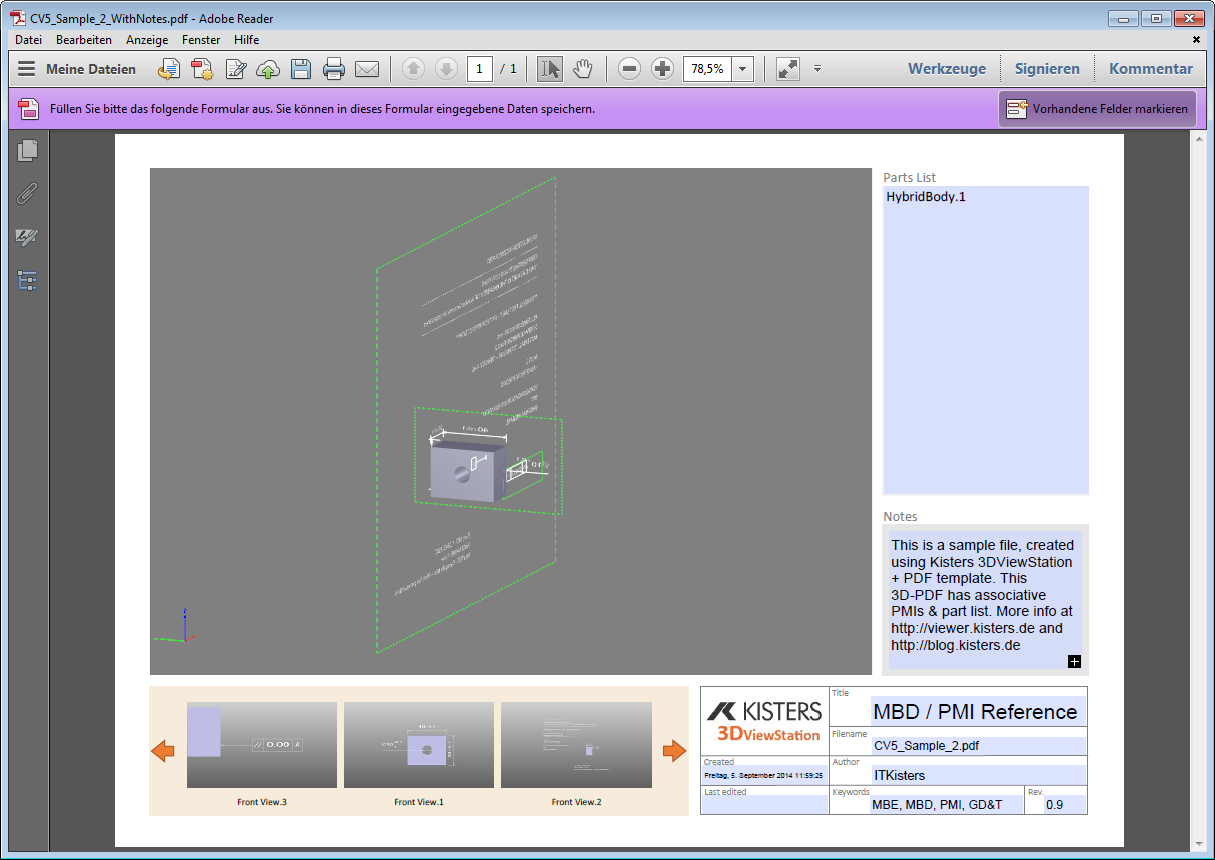Click Title field MBD / PMI Reference
The image size is (1215, 860).
click(x=978, y=711)
